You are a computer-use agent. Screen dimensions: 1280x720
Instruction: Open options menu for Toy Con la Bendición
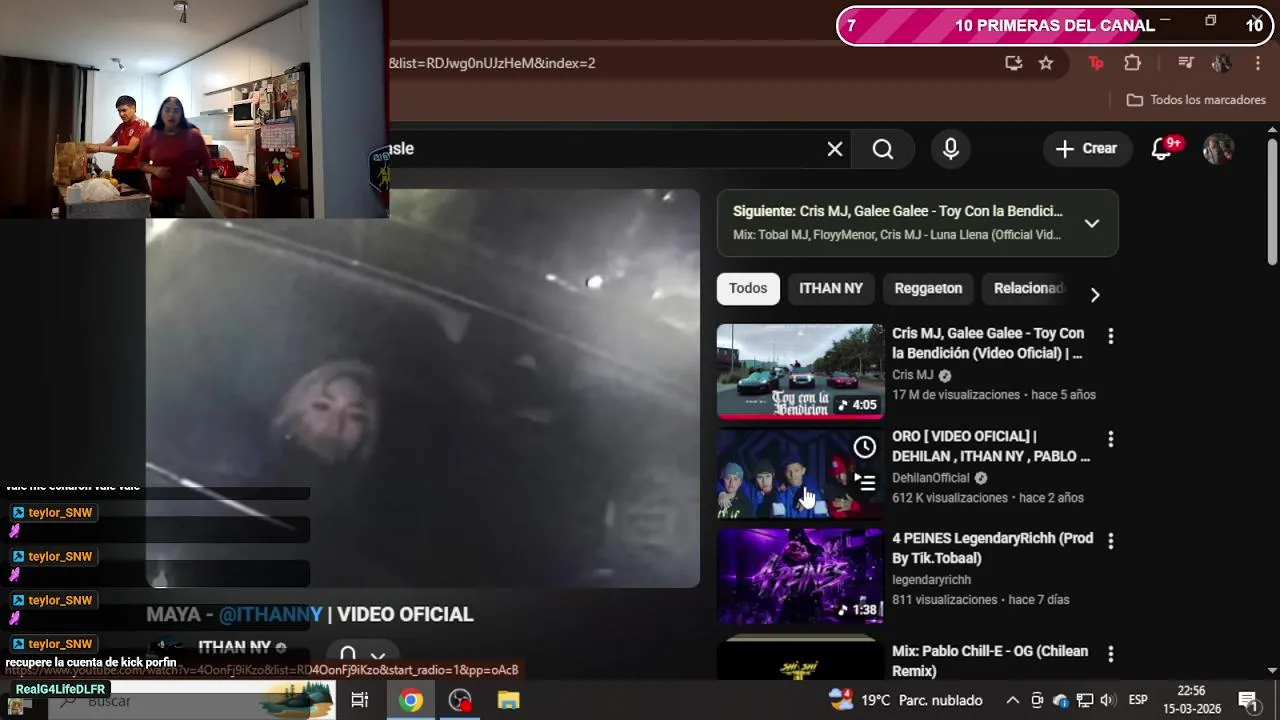click(1110, 336)
